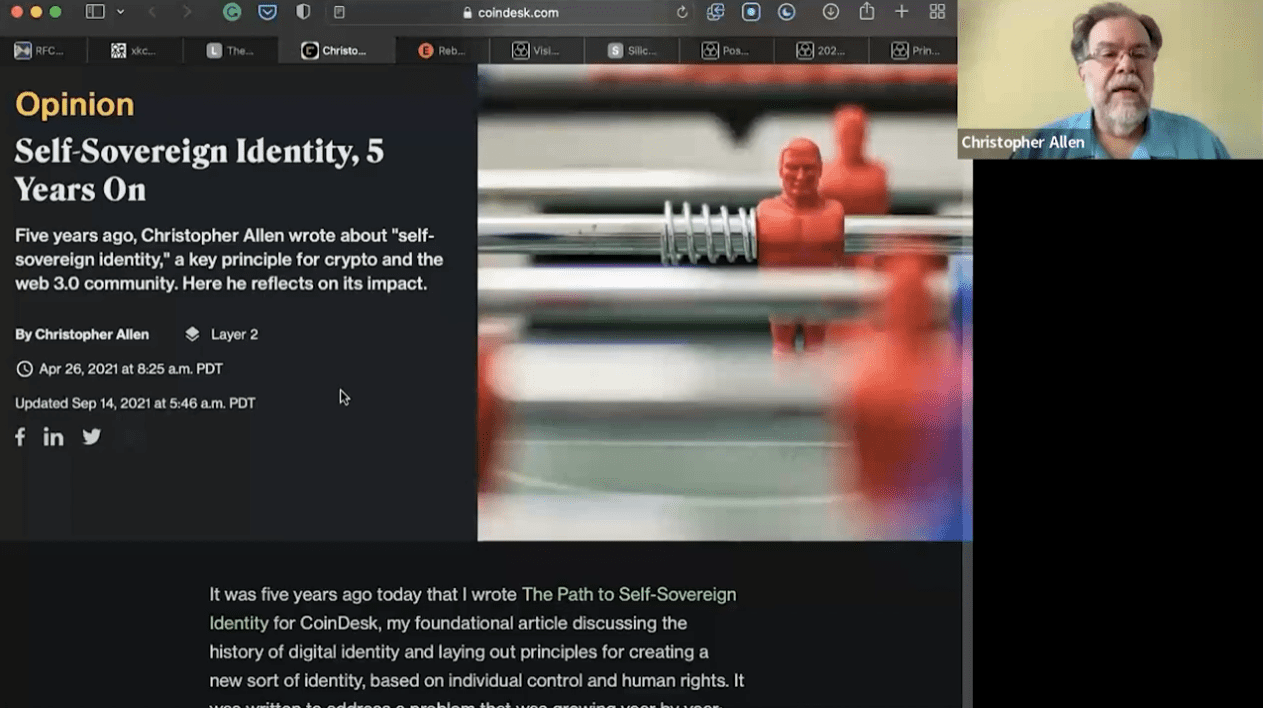Expand the sidebar tab group dropdown
Image resolution: width=1263 pixels, height=708 pixels.
coord(120,12)
